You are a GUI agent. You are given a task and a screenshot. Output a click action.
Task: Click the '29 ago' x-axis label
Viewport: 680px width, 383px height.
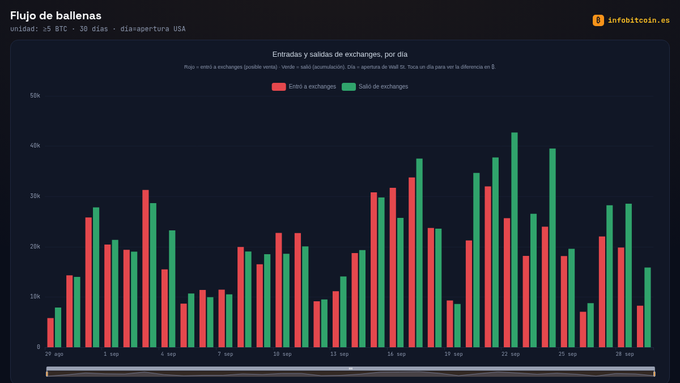coord(54,354)
